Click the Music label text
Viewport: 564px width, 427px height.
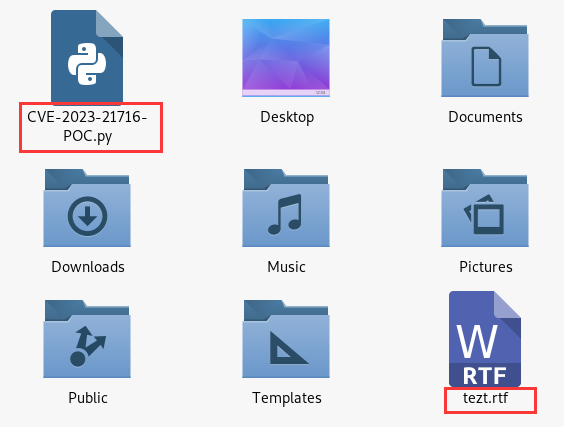point(286,267)
